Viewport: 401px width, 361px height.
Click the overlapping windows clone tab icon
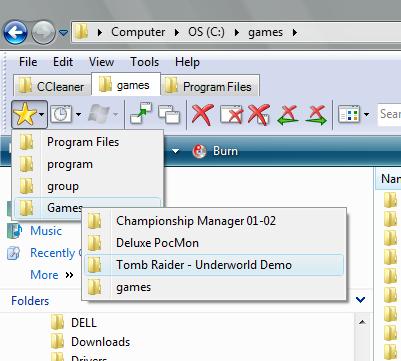pos(169,114)
